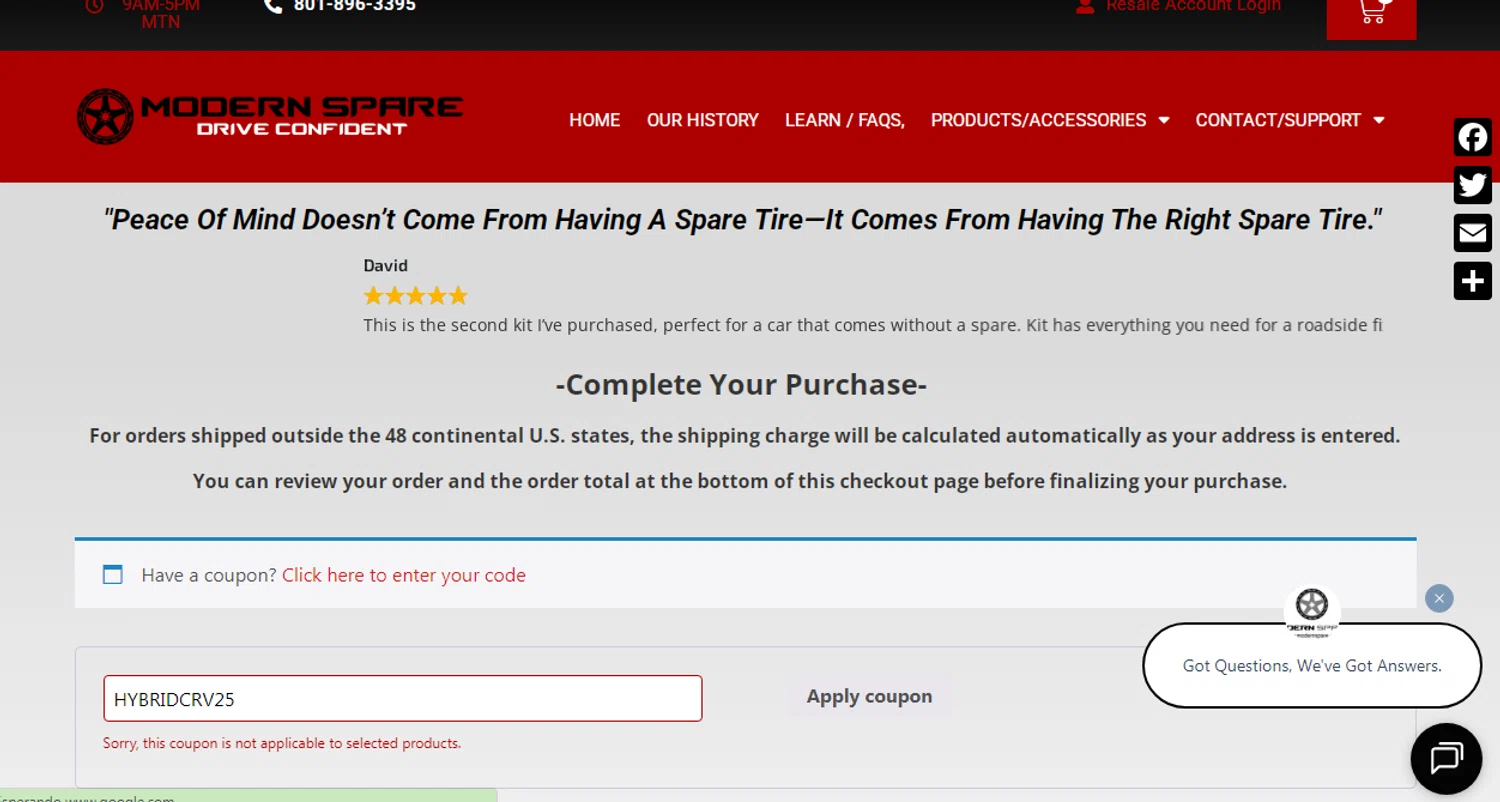The width and height of the screenshot is (1500, 802).
Task: Click David's review text about second kit
Action: pyautogui.click(x=873, y=325)
